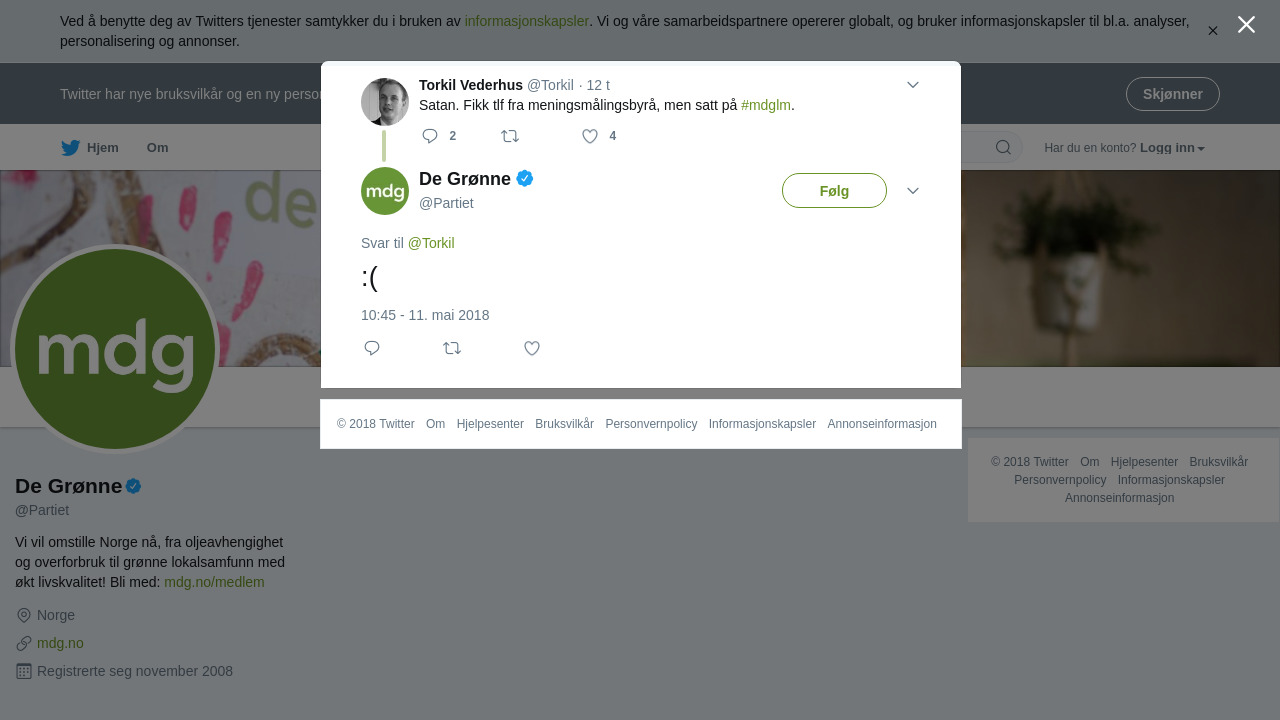The width and height of the screenshot is (1280, 720).
Task: Click the Twitter bird Hjem icon
Action: [70, 148]
